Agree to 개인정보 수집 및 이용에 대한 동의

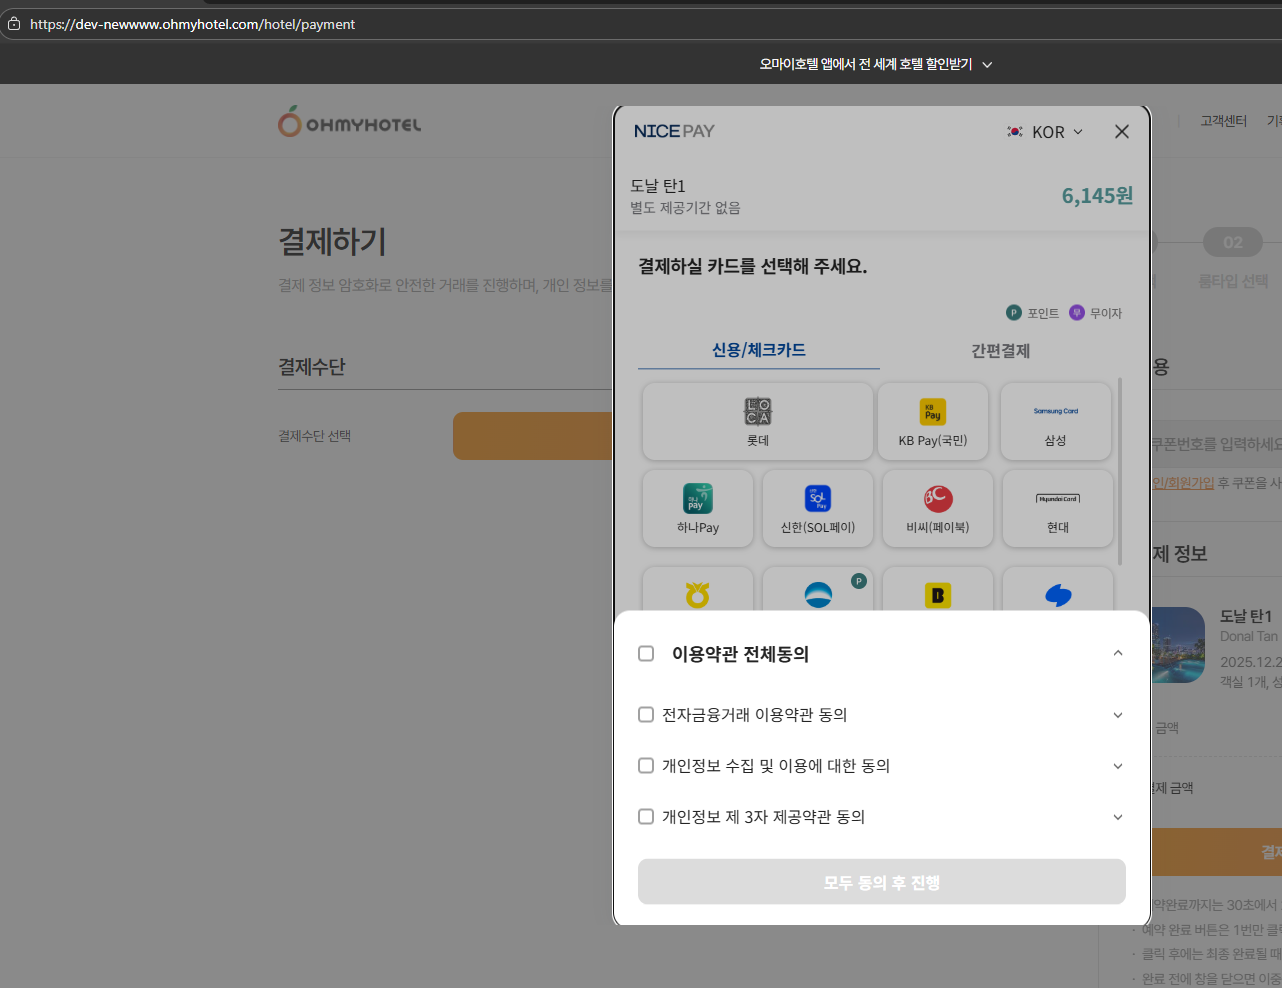(646, 765)
